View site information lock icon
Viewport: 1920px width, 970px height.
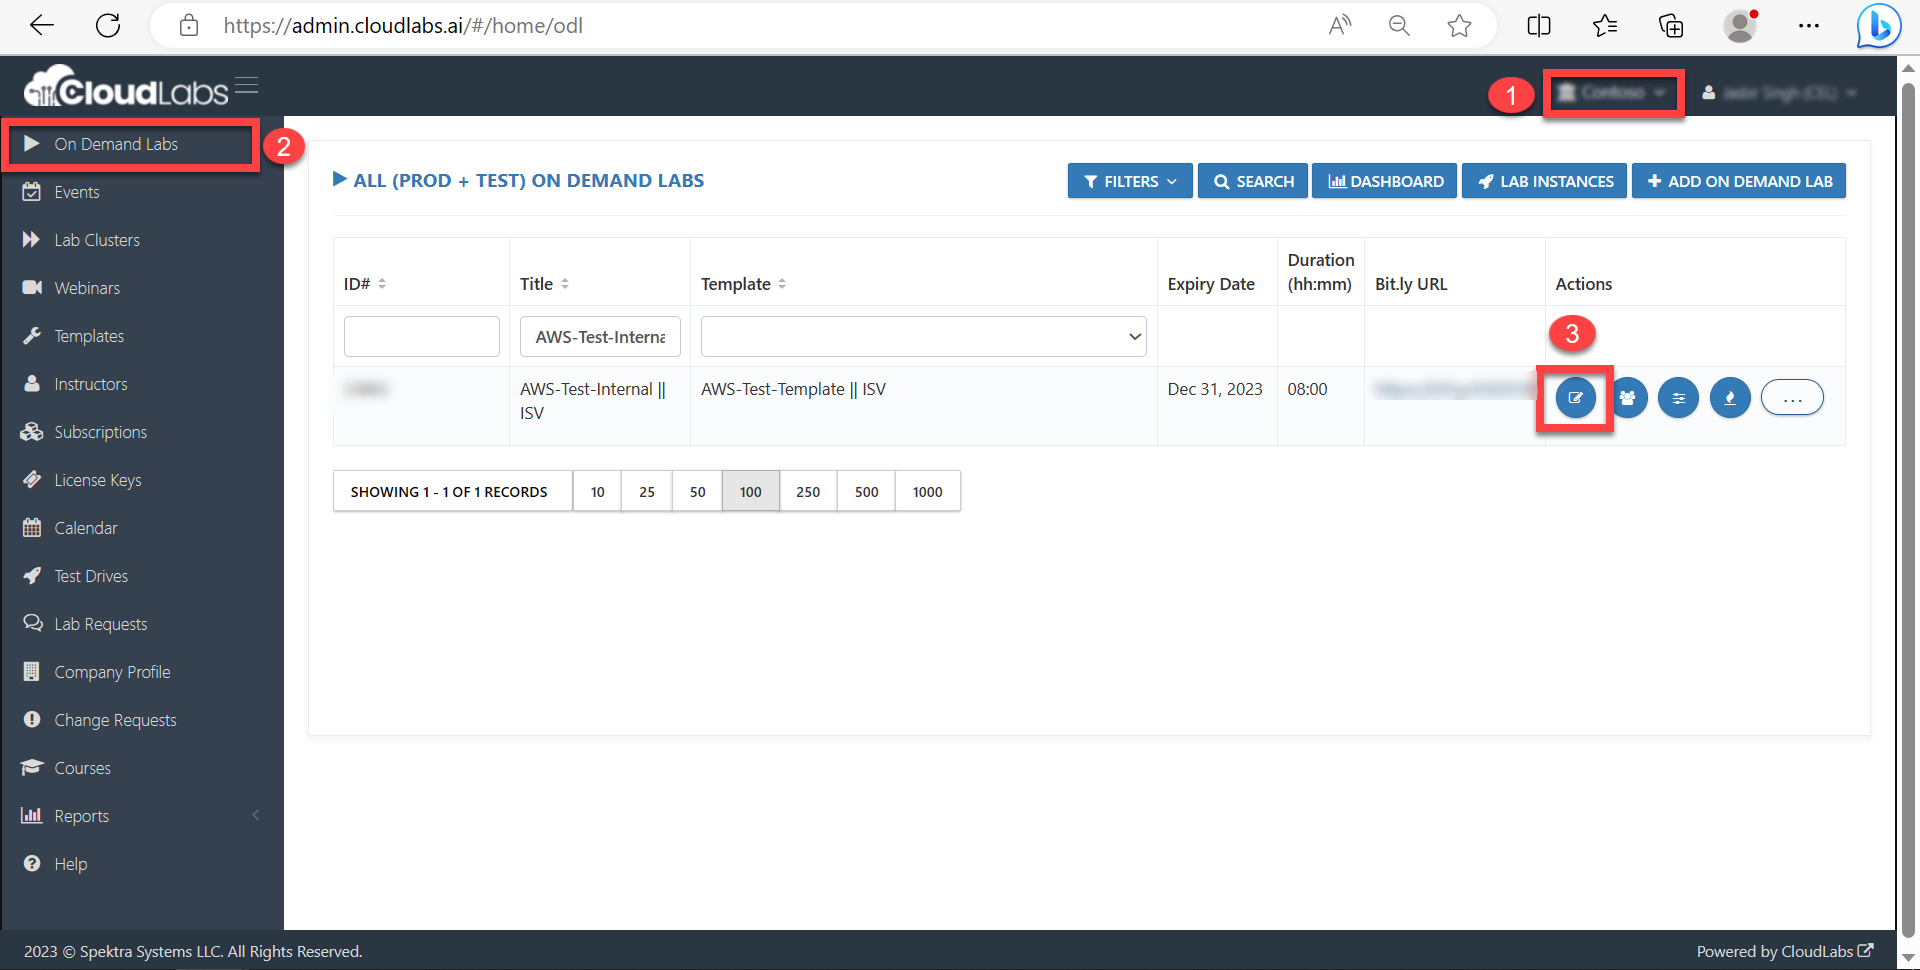tap(189, 26)
